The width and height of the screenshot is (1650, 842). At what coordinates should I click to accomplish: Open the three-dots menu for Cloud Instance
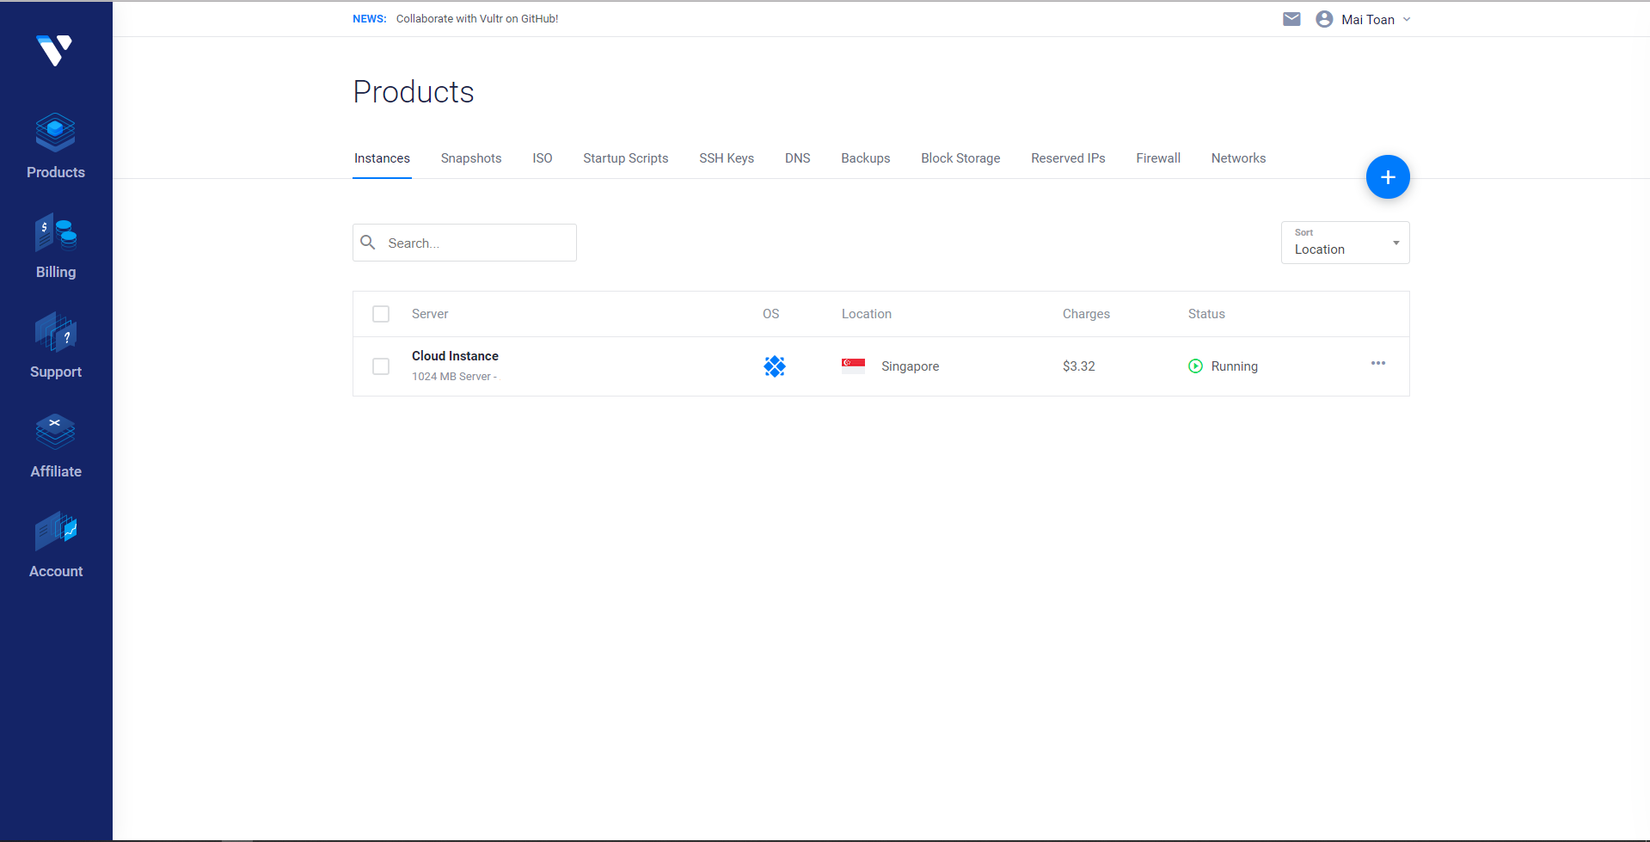[x=1378, y=364]
